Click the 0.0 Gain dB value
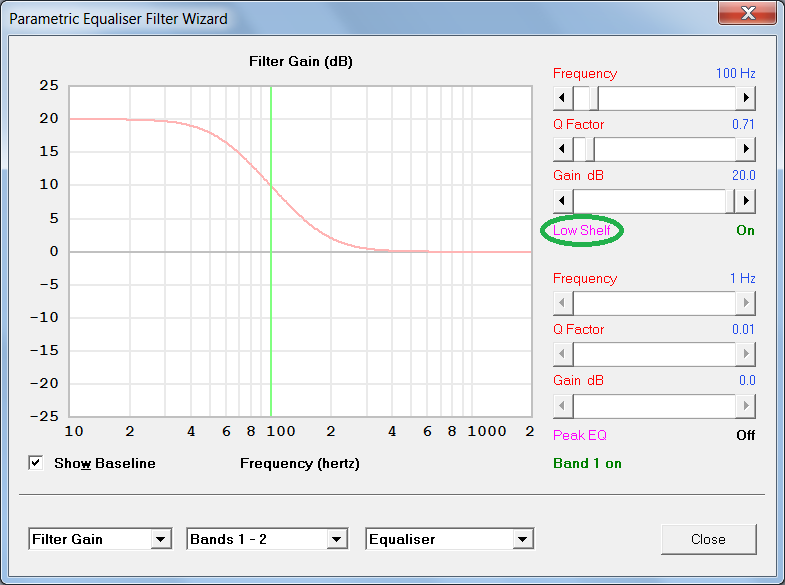Screen dimensions: 785x585 tap(747, 380)
